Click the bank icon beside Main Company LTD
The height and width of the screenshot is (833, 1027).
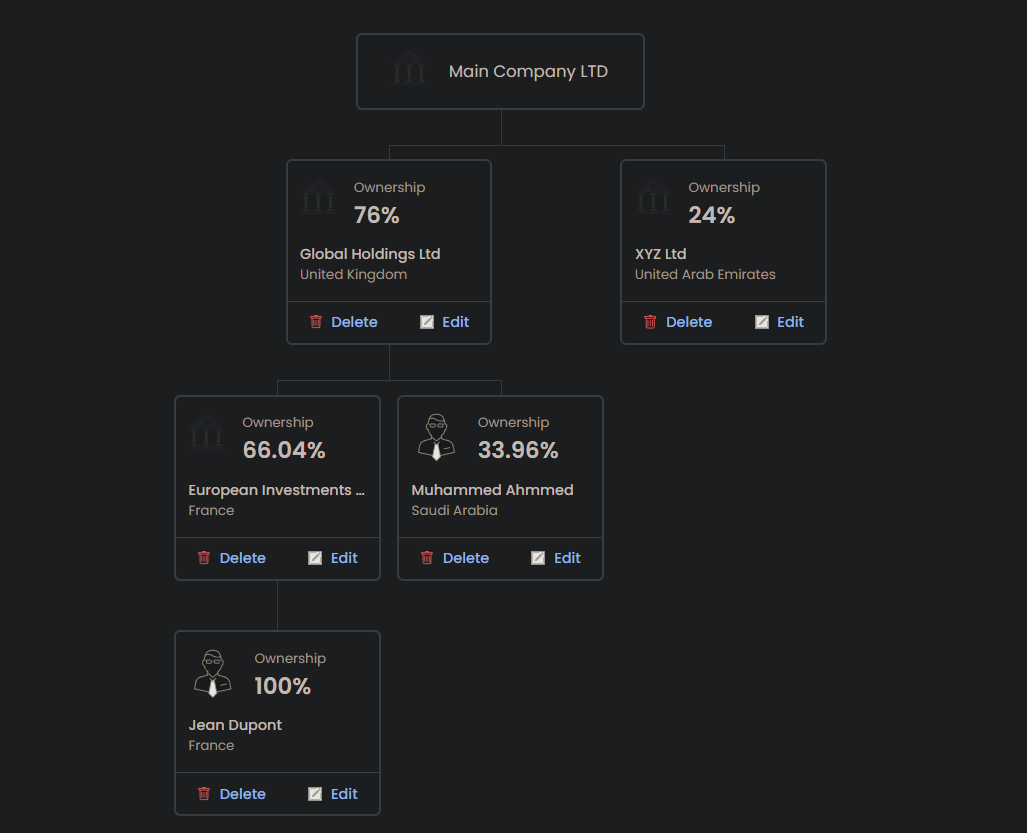(x=409, y=71)
